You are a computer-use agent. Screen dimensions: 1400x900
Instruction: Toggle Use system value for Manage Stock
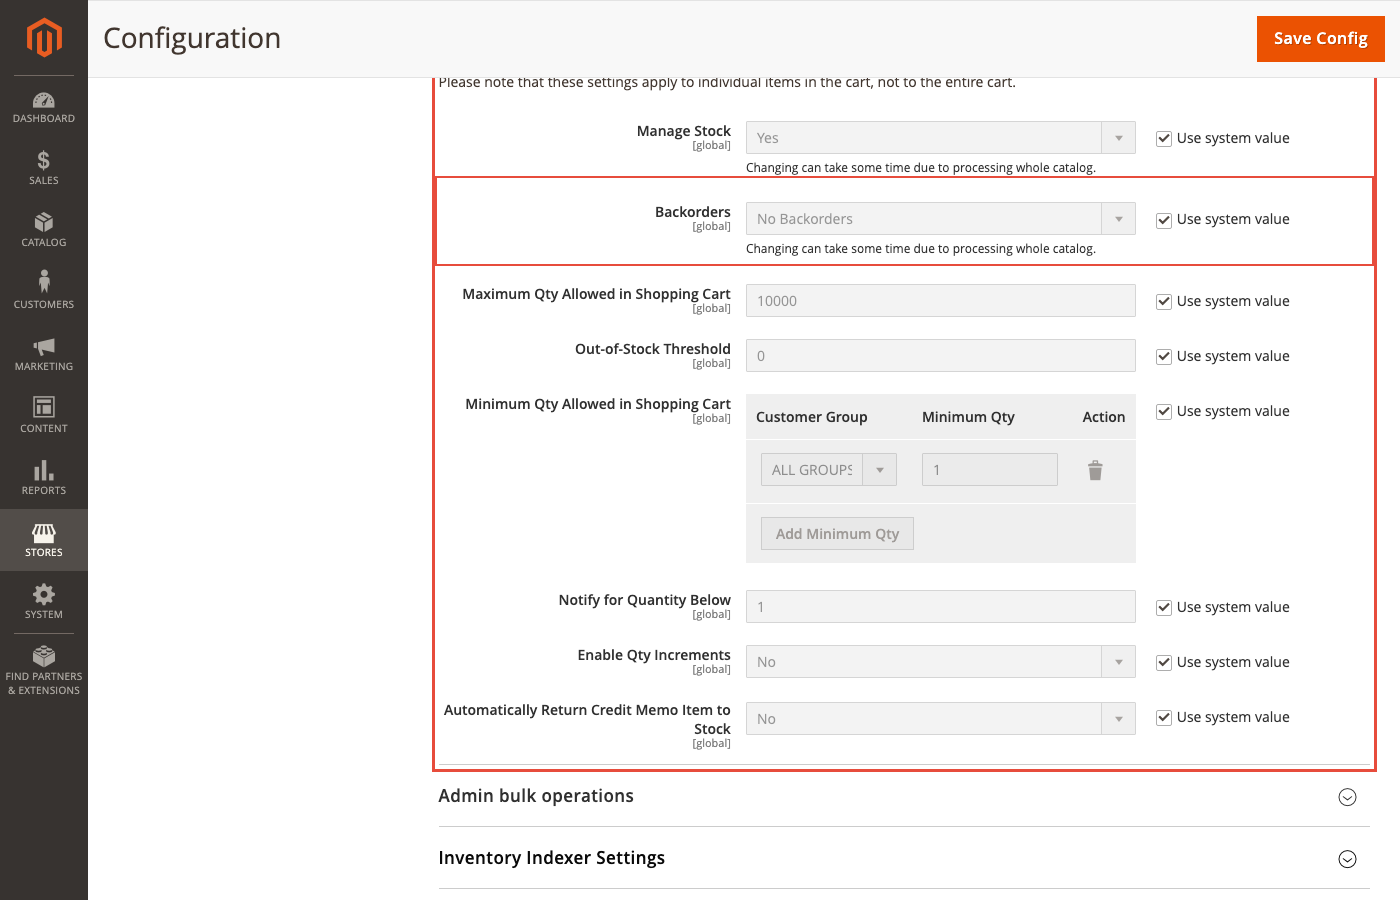tap(1164, 138)
